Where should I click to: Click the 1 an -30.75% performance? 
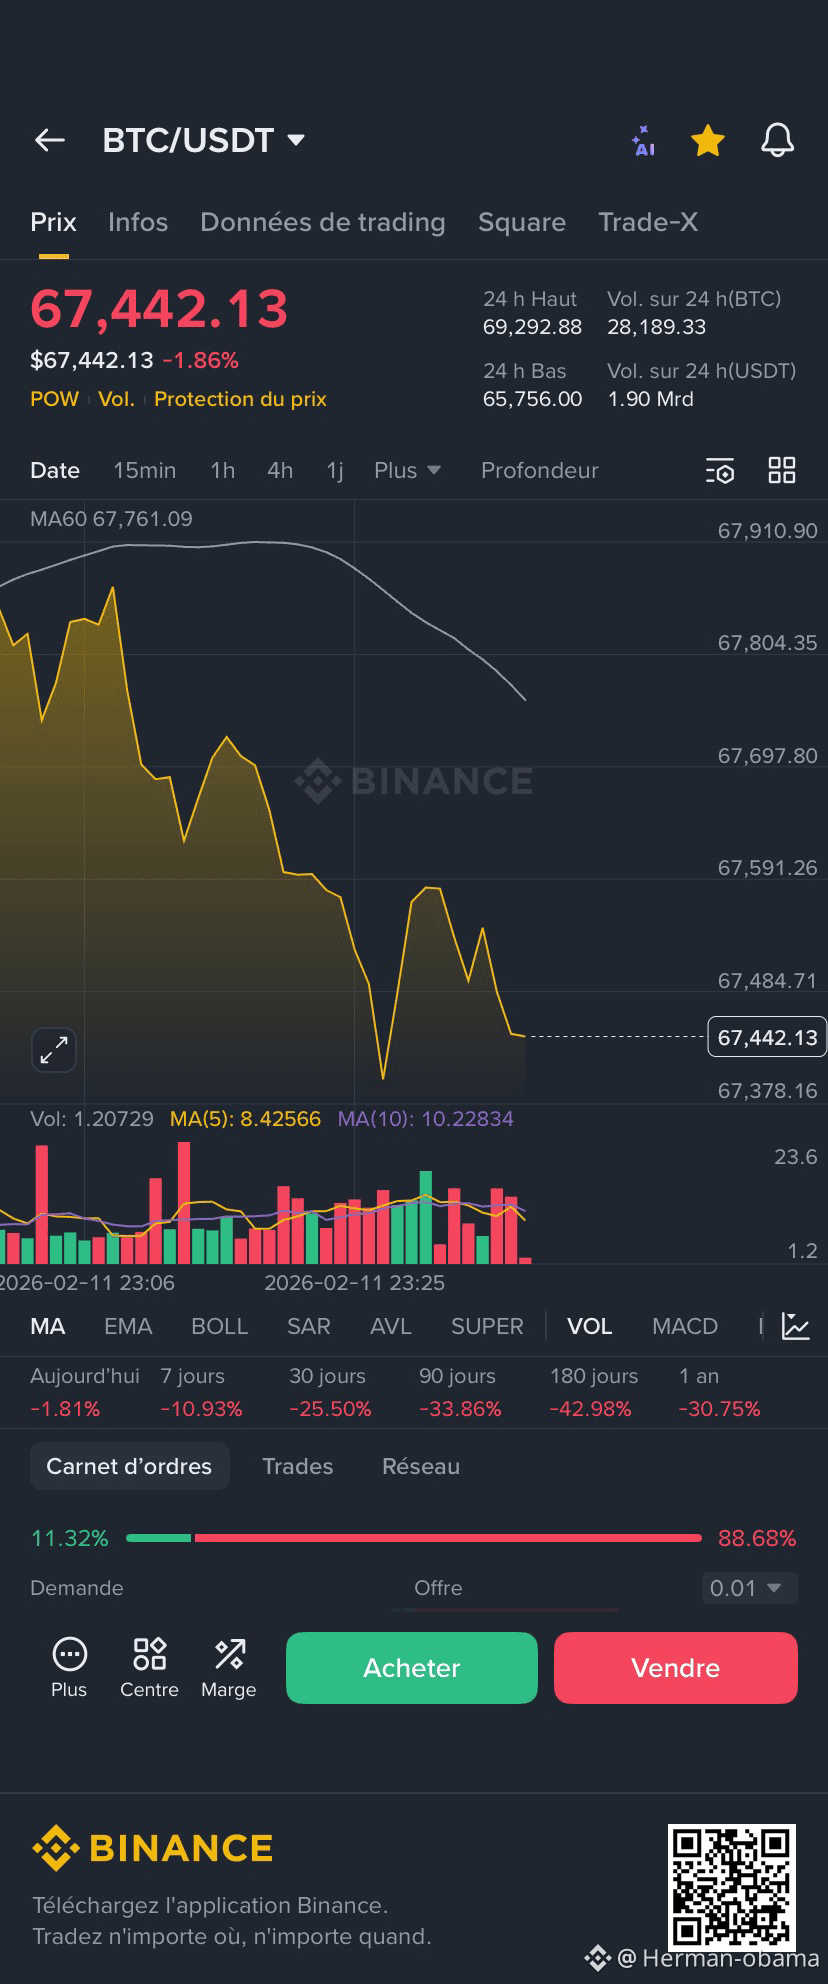pyautogui.click(x=720, y=1392)
